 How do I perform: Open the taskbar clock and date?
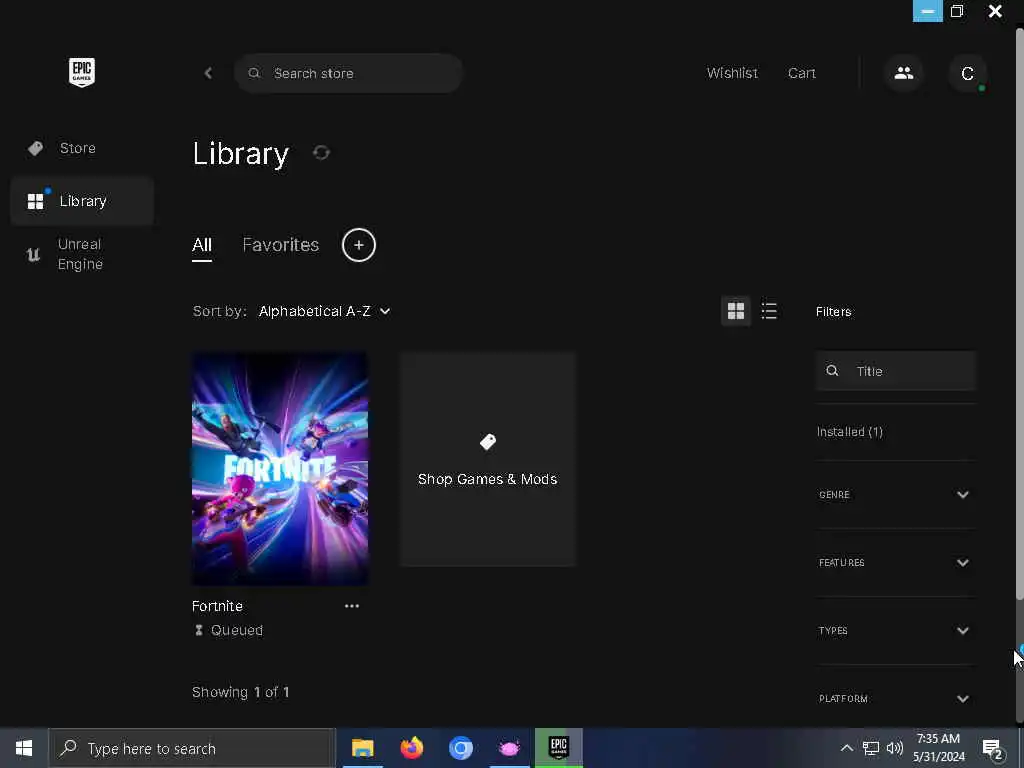(938, 748)
